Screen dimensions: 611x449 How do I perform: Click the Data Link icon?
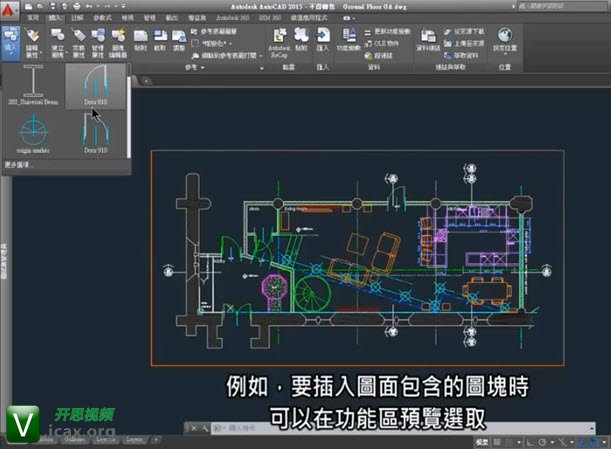click(x=428, y=40)
